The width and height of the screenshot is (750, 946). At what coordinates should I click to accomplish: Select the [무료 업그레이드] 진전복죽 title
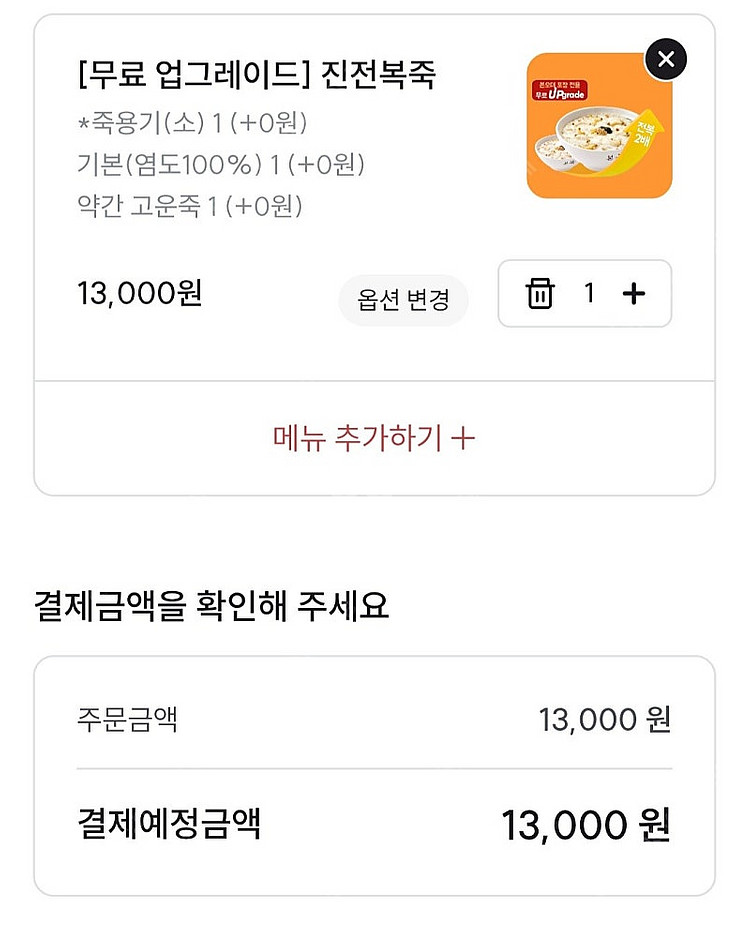point(257,75)
